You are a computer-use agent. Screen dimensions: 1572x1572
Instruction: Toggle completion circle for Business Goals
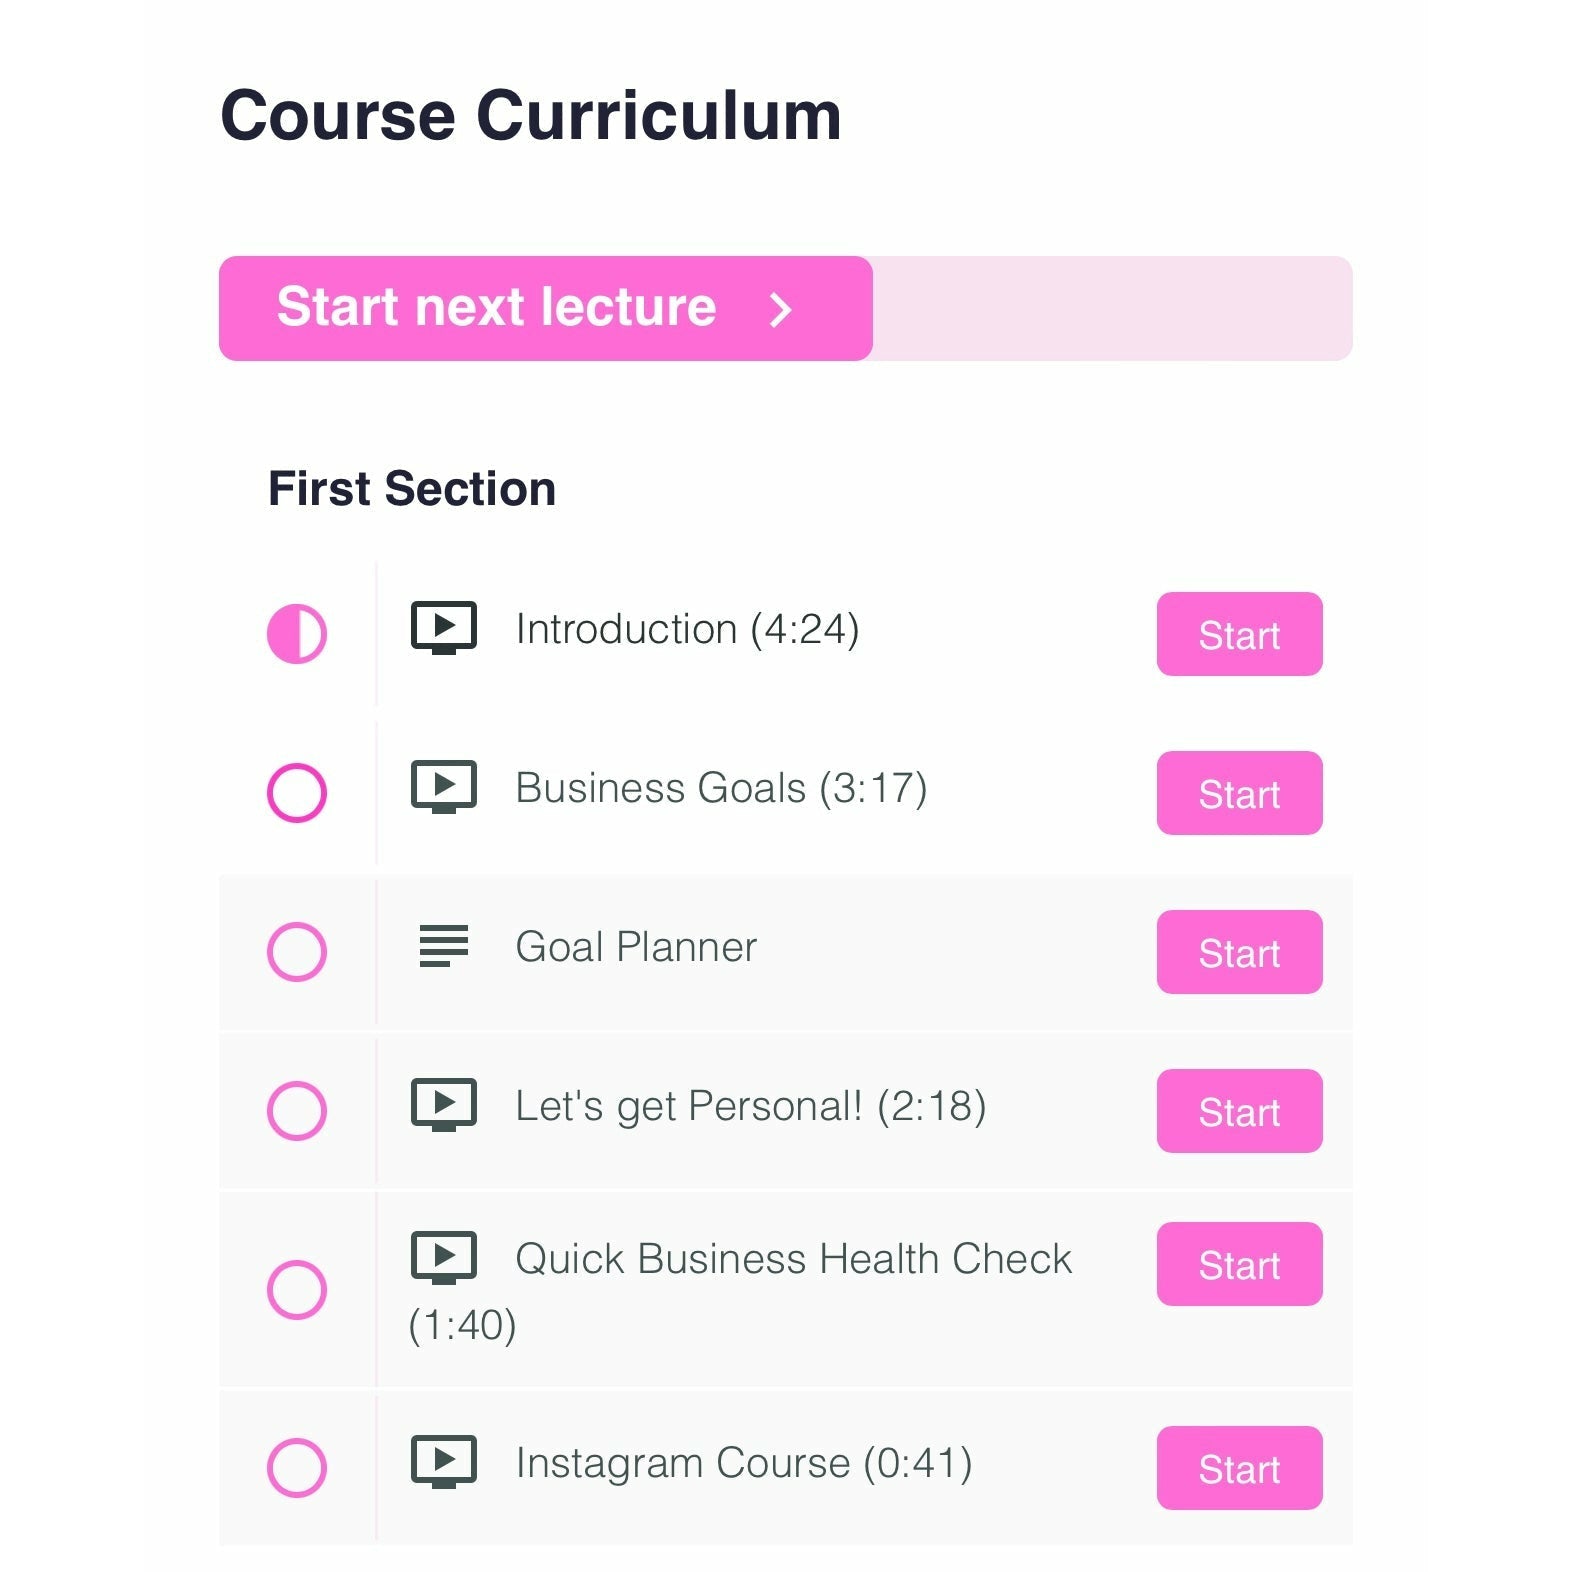pyautogui.click(x=297, y=793)
